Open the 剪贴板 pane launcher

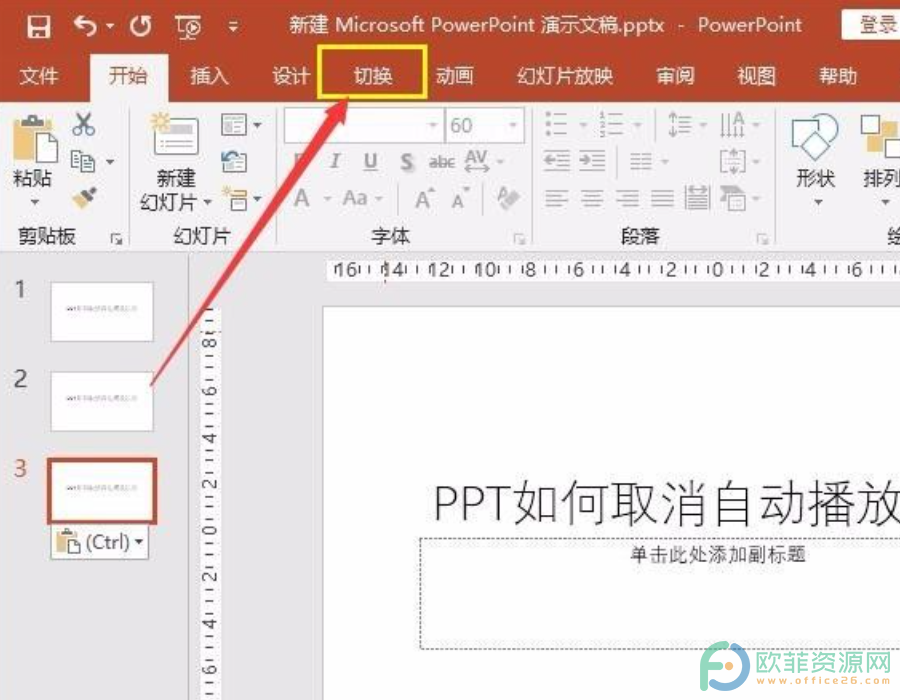point(117,239)
